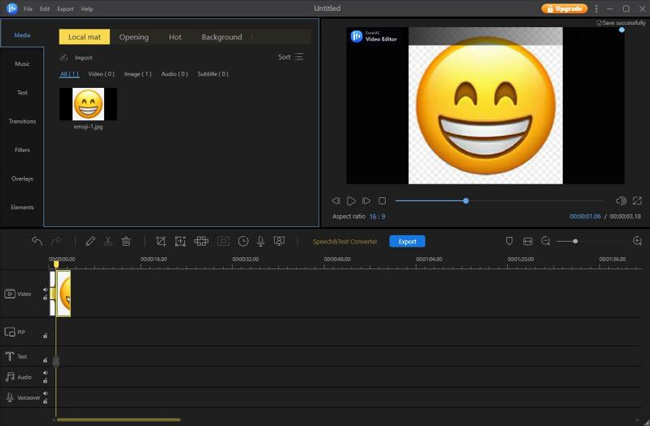Mute the Audio track

coord(45,373)
